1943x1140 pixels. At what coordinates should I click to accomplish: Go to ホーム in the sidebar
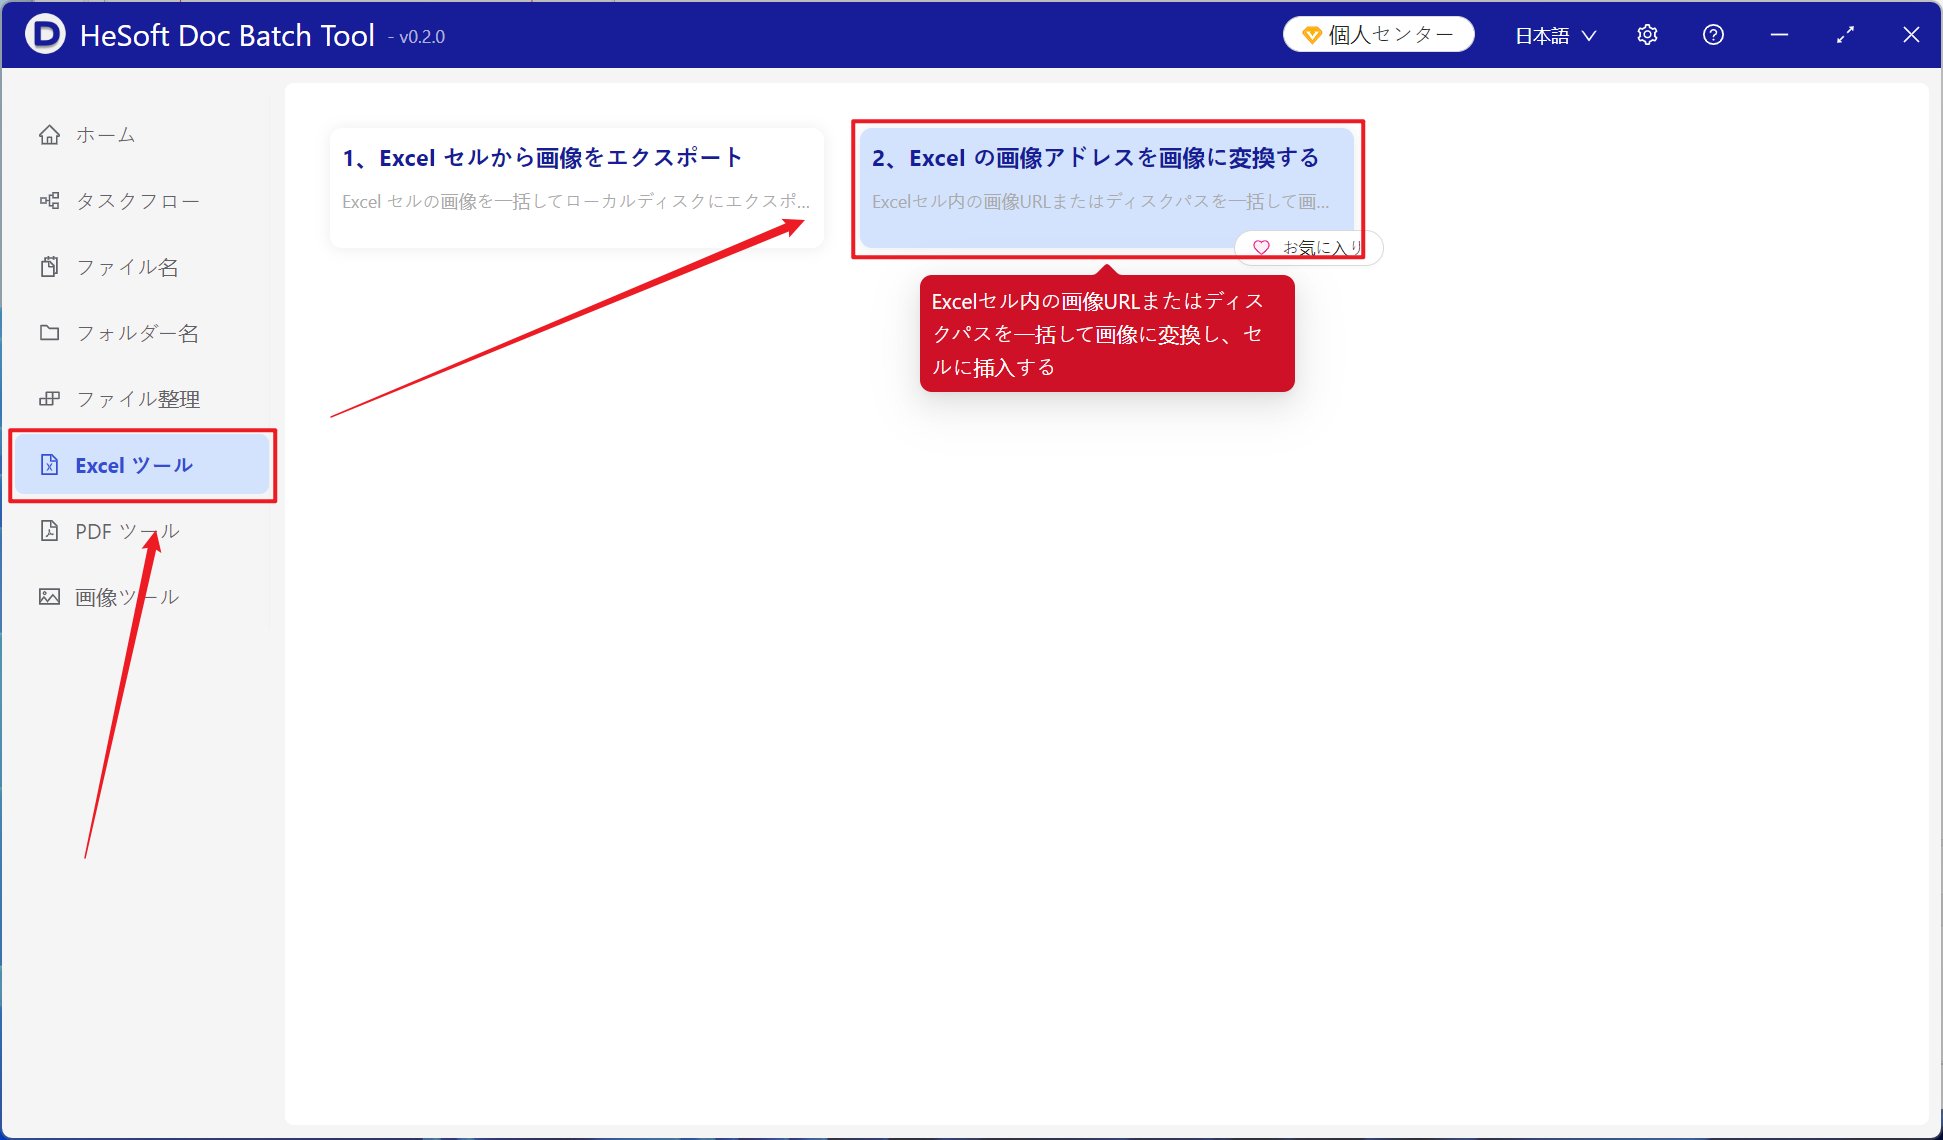pyautogui.click(x=142, y=135)
